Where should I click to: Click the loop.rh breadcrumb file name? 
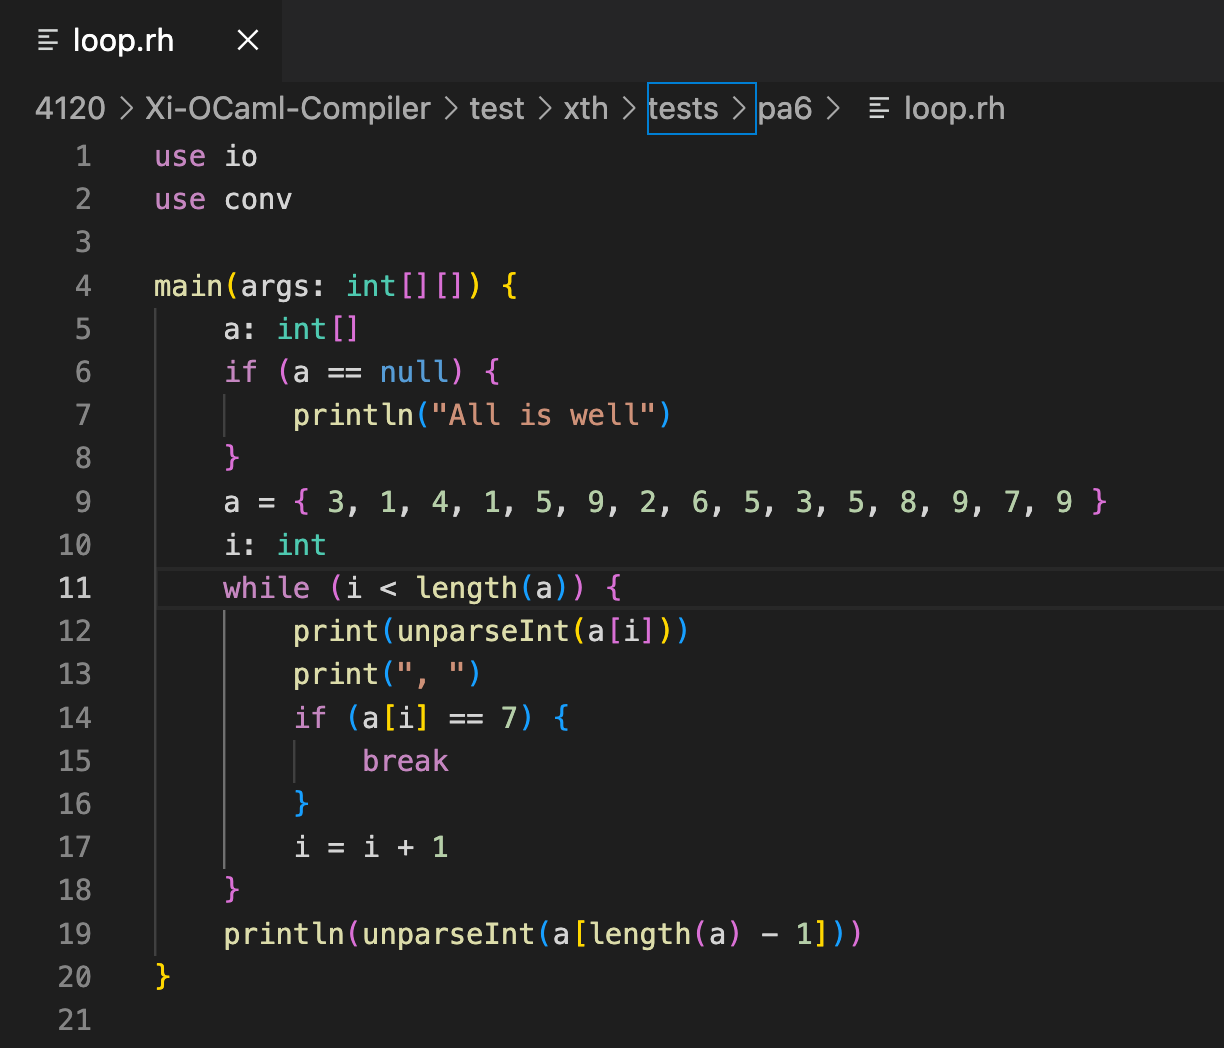tap(954, 108)
